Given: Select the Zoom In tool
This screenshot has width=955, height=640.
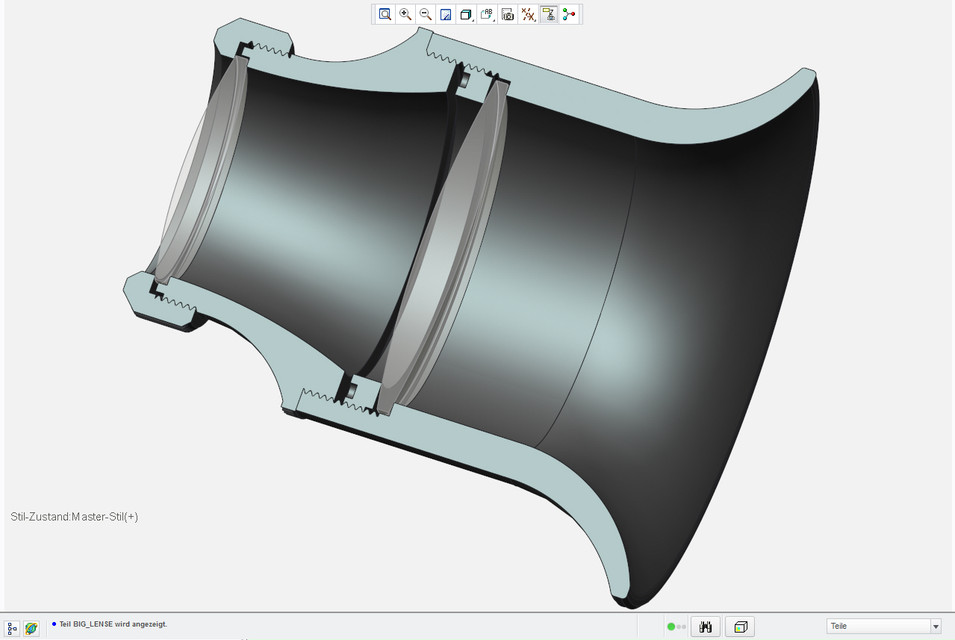Looking at the screenshot, I should click(x=405, y=15).
